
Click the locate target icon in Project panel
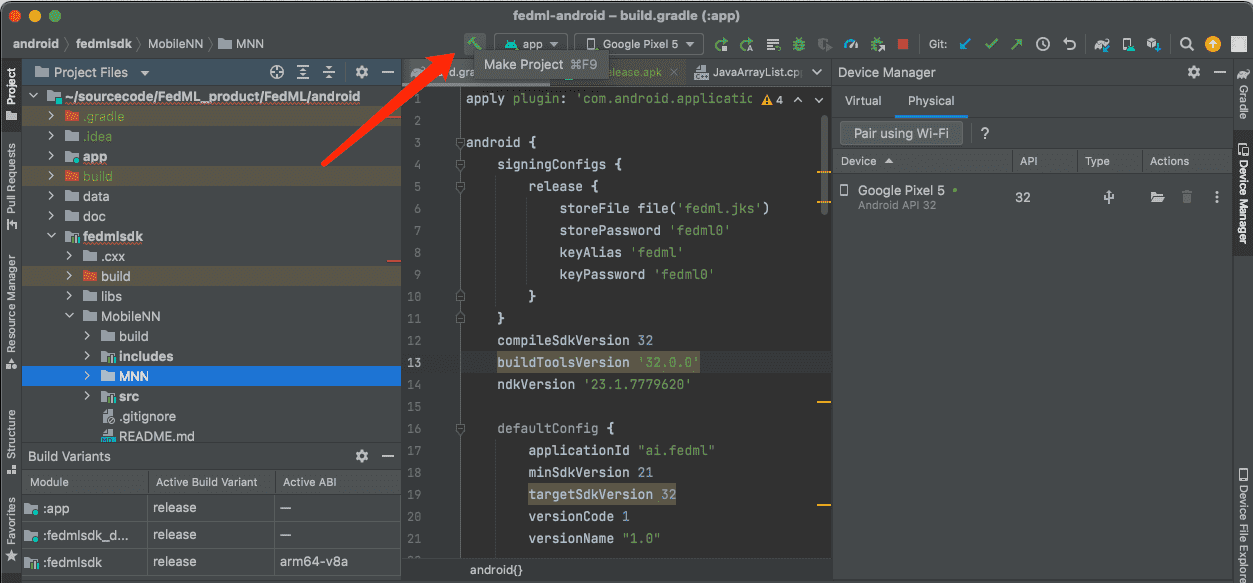tap(277, 72)
